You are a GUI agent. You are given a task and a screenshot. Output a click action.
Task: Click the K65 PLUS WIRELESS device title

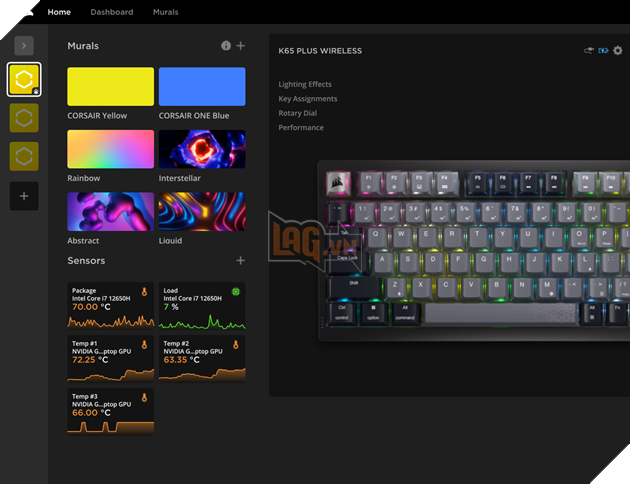(320, 51)
